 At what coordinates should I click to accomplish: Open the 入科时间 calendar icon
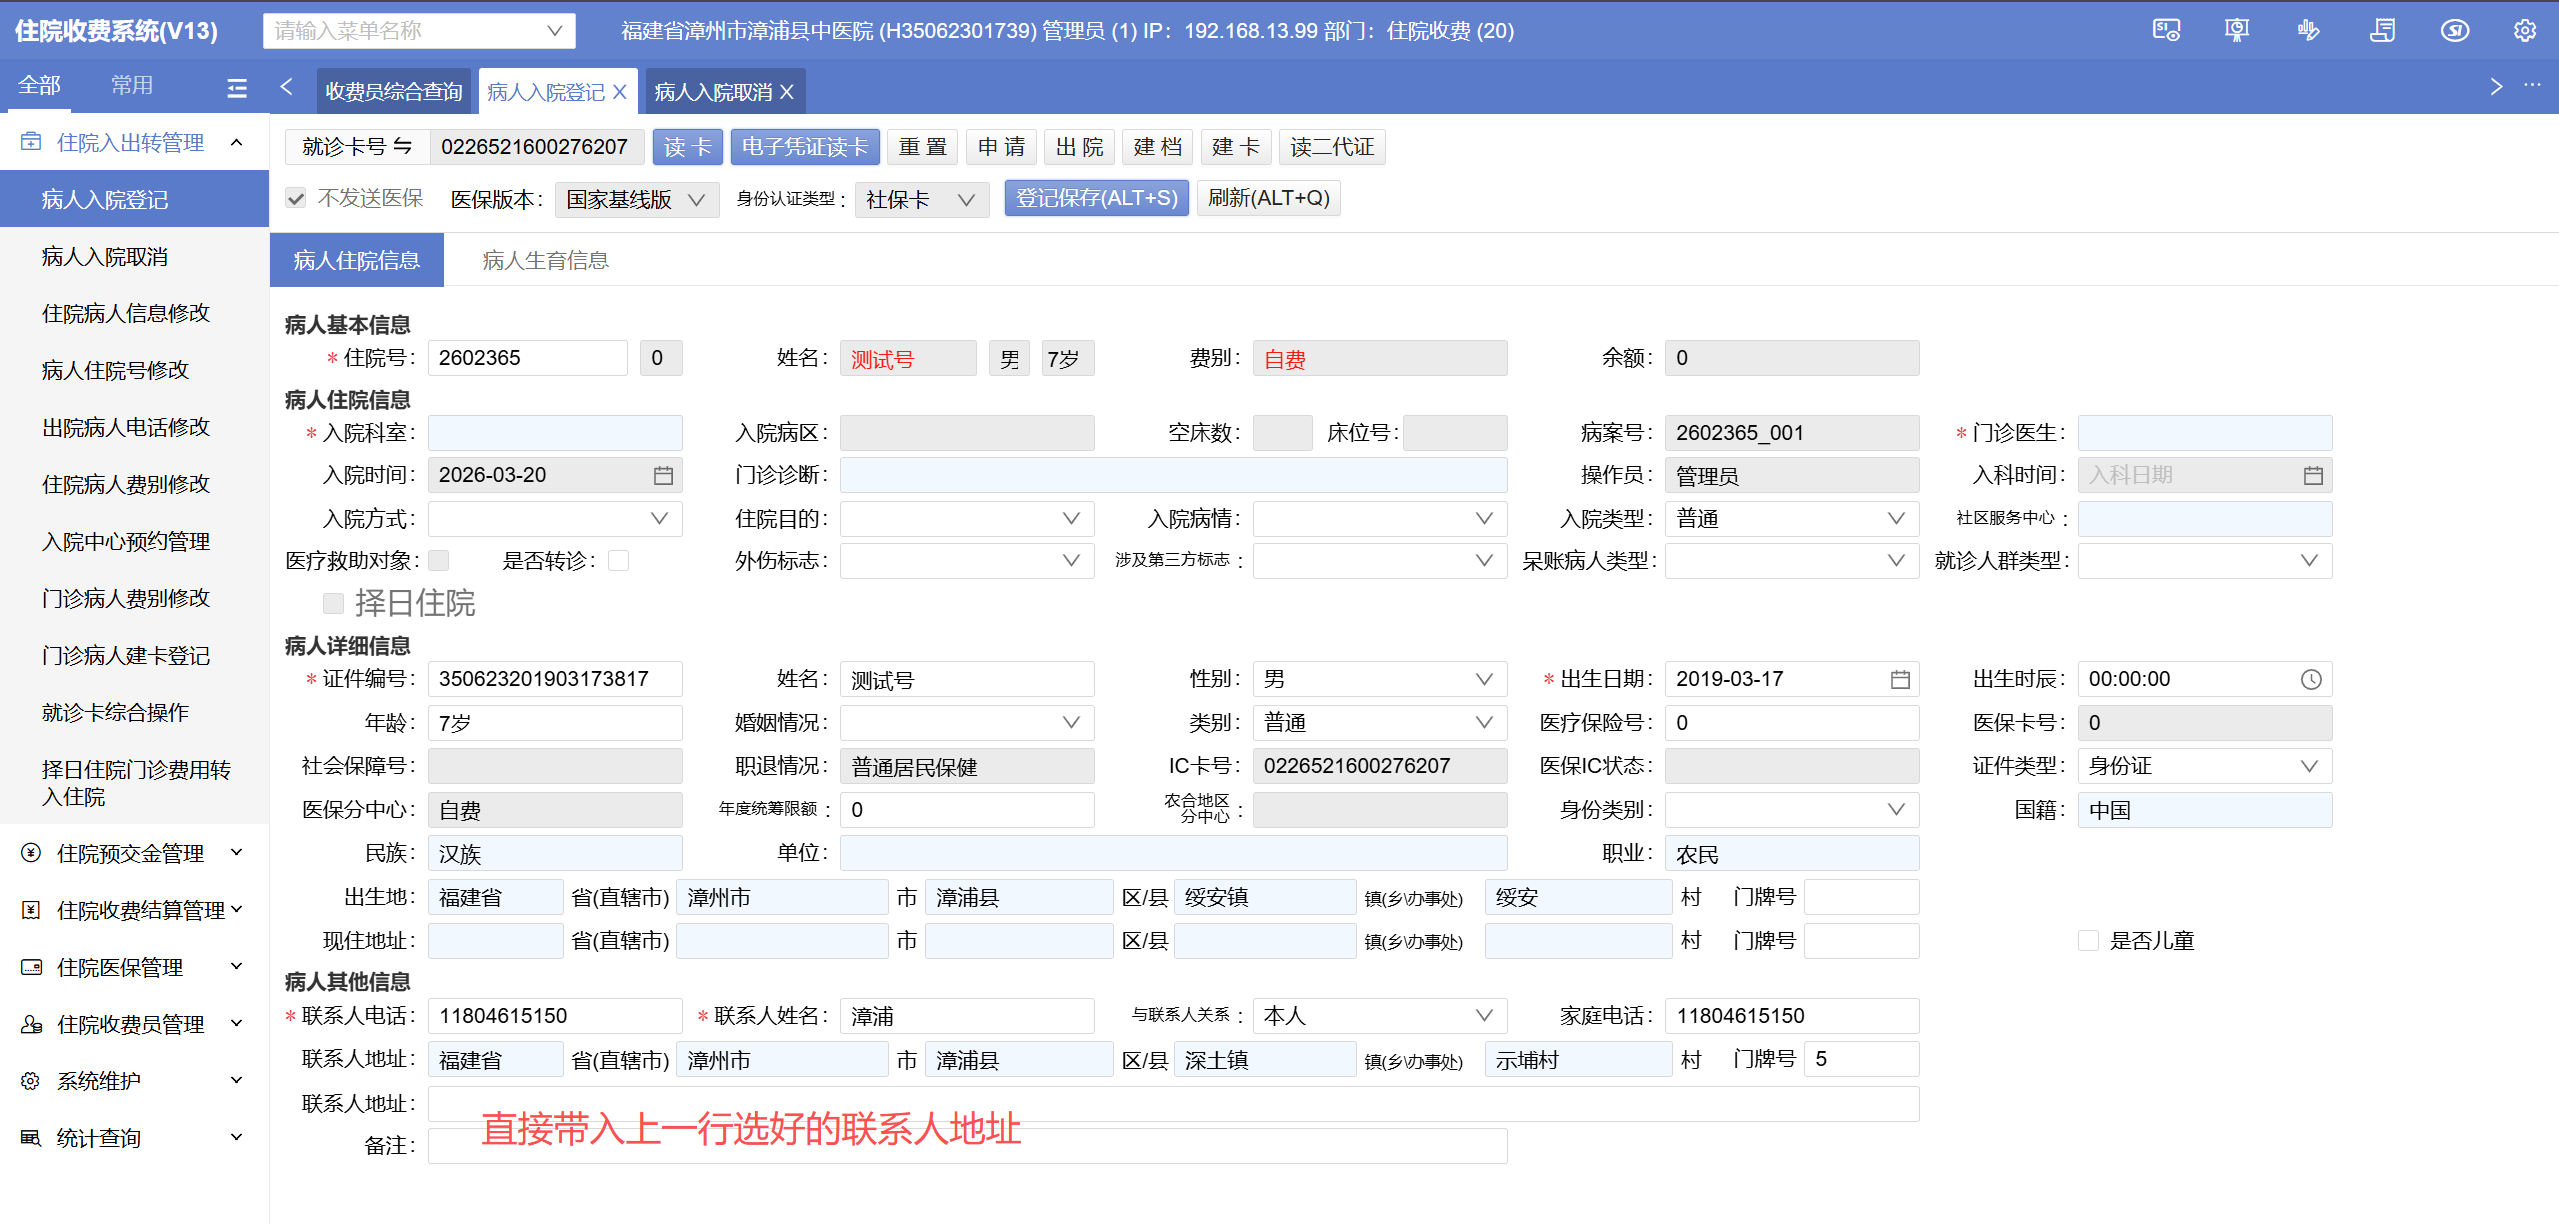2312,476
